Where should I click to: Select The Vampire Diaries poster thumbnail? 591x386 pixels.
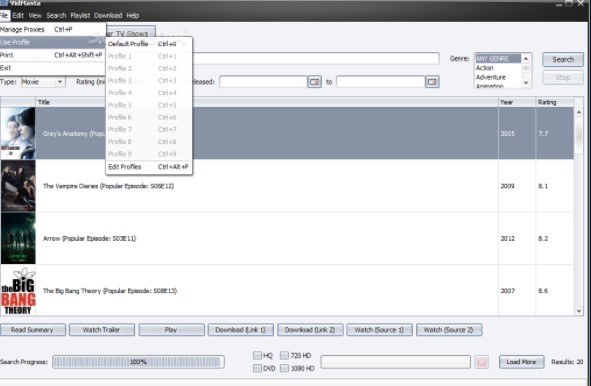point(18,186)
